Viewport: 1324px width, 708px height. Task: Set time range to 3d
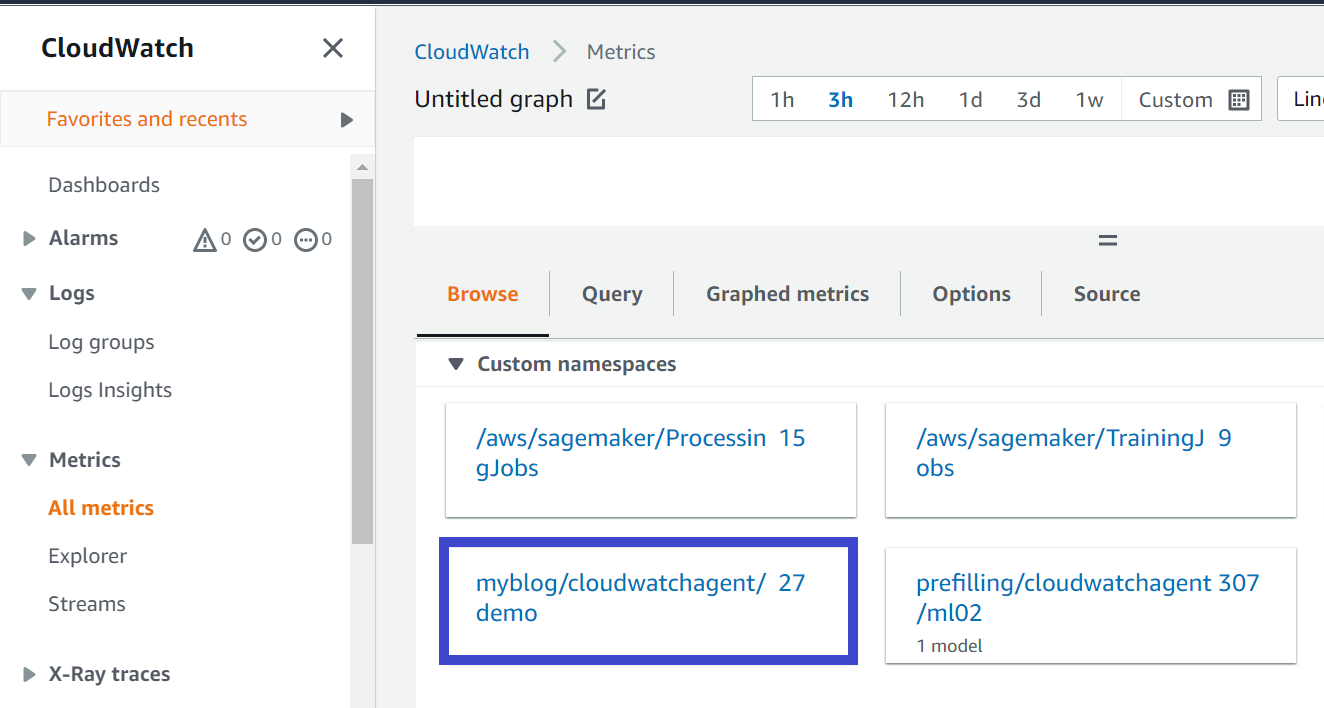tap(1029, 100)
